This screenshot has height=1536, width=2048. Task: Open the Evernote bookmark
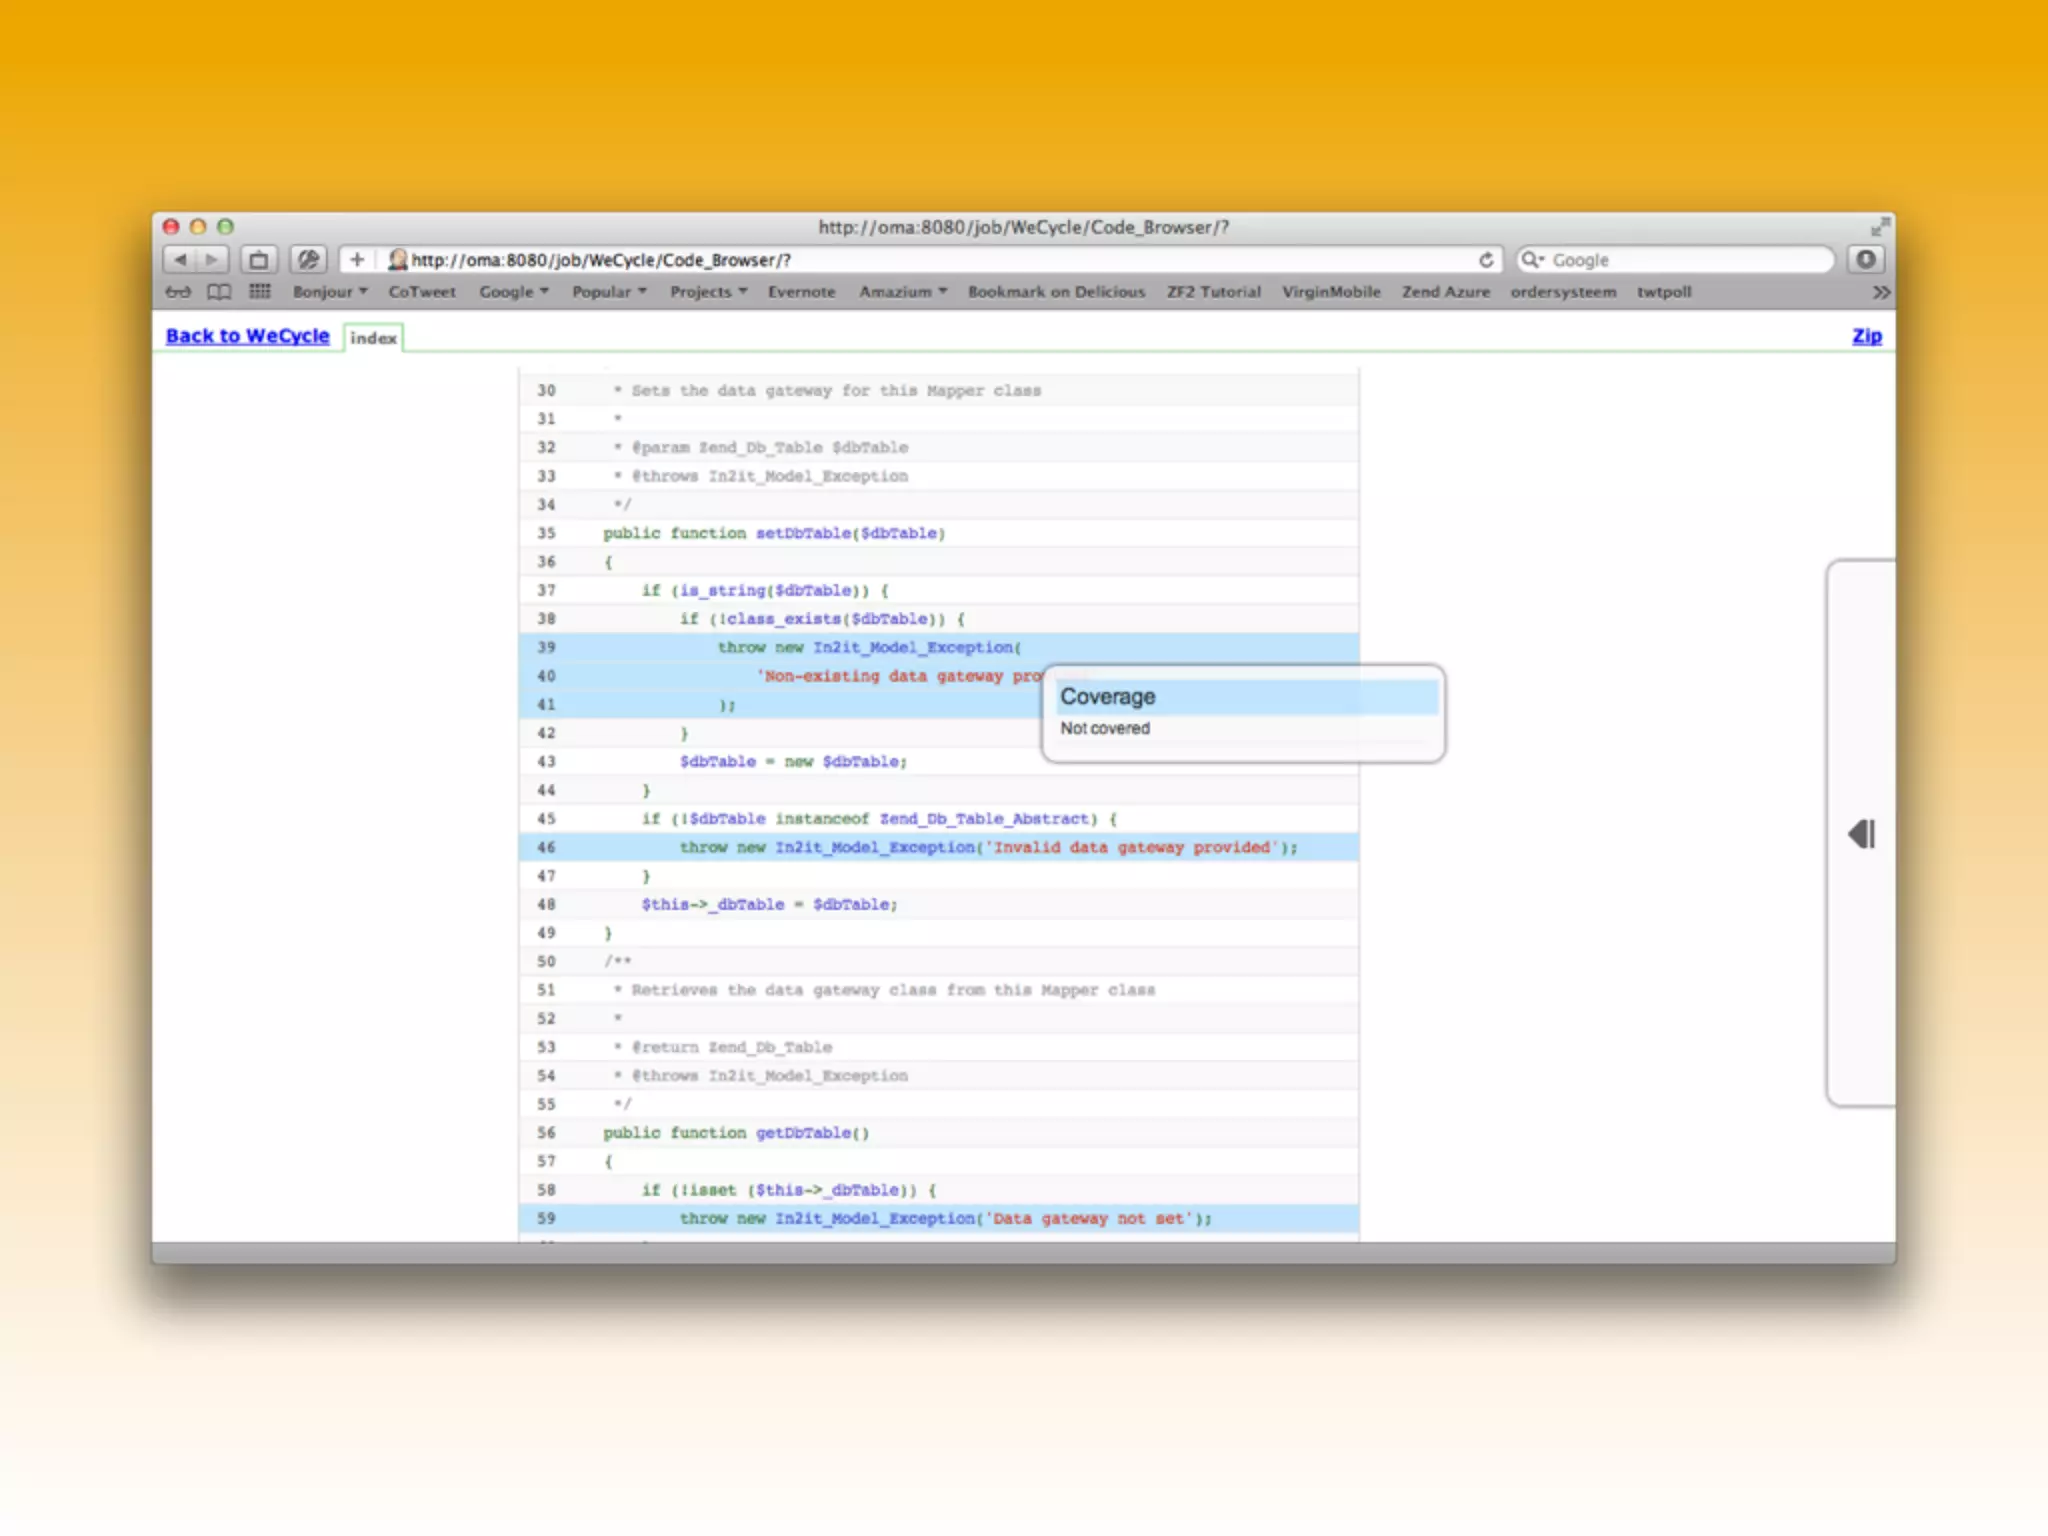801,292
